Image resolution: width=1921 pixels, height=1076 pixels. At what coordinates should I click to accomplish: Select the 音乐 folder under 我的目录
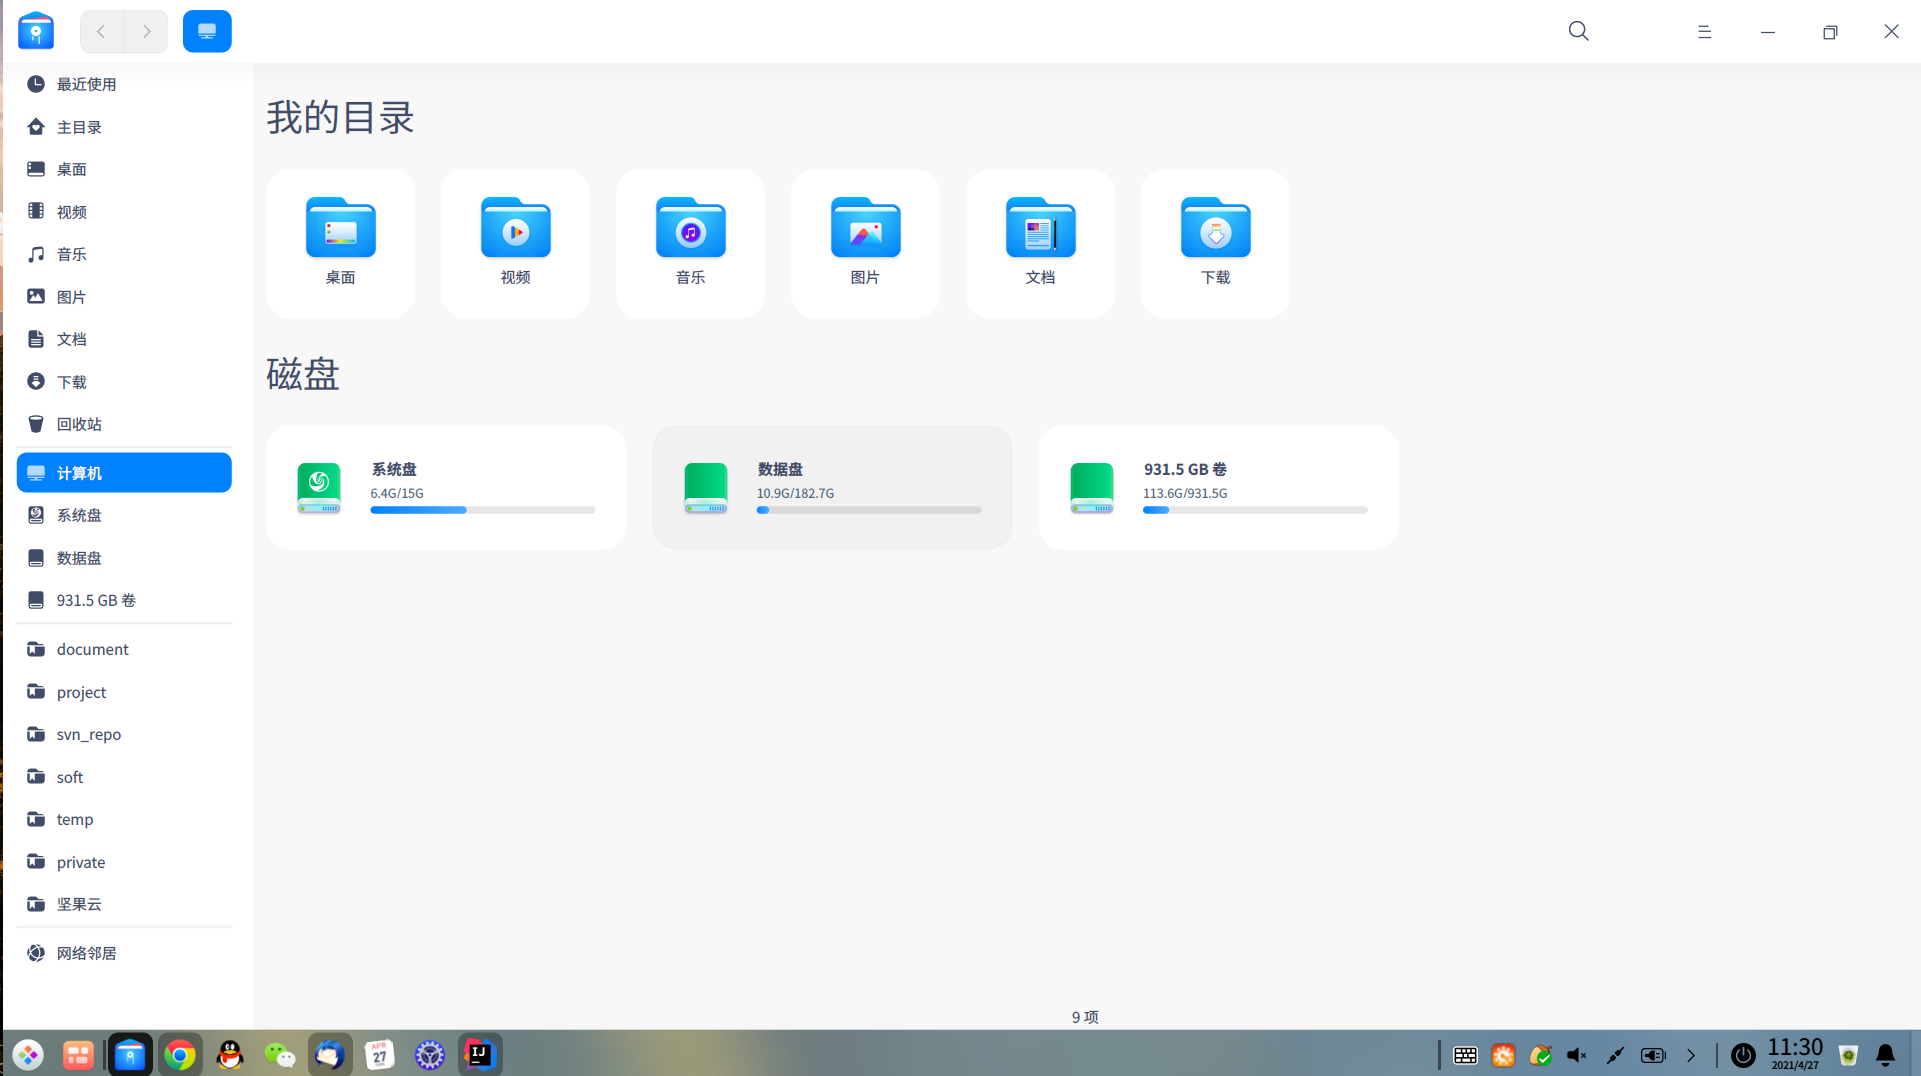click(690, 243)
